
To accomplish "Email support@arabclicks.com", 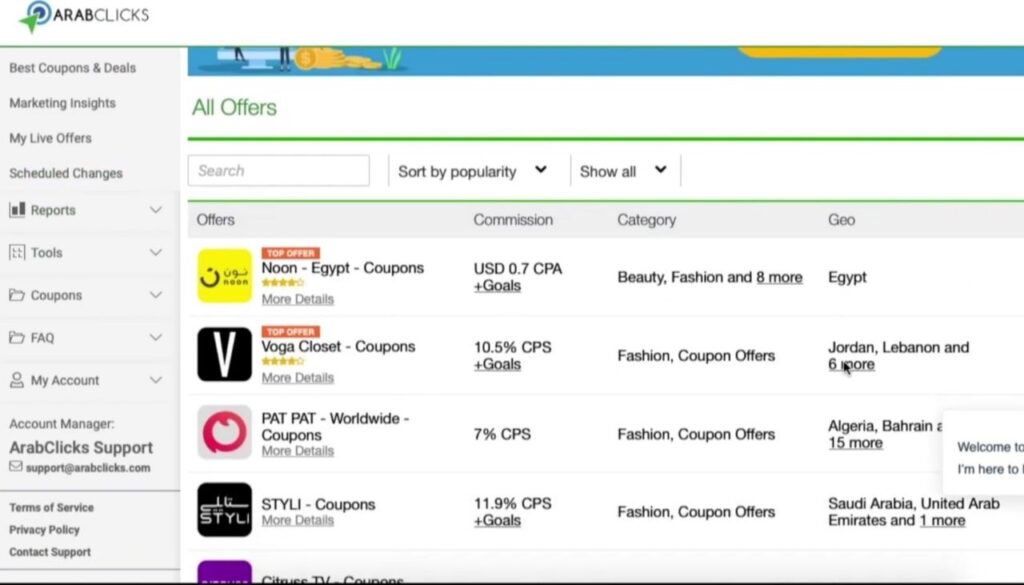I will (x=88, y=467).
